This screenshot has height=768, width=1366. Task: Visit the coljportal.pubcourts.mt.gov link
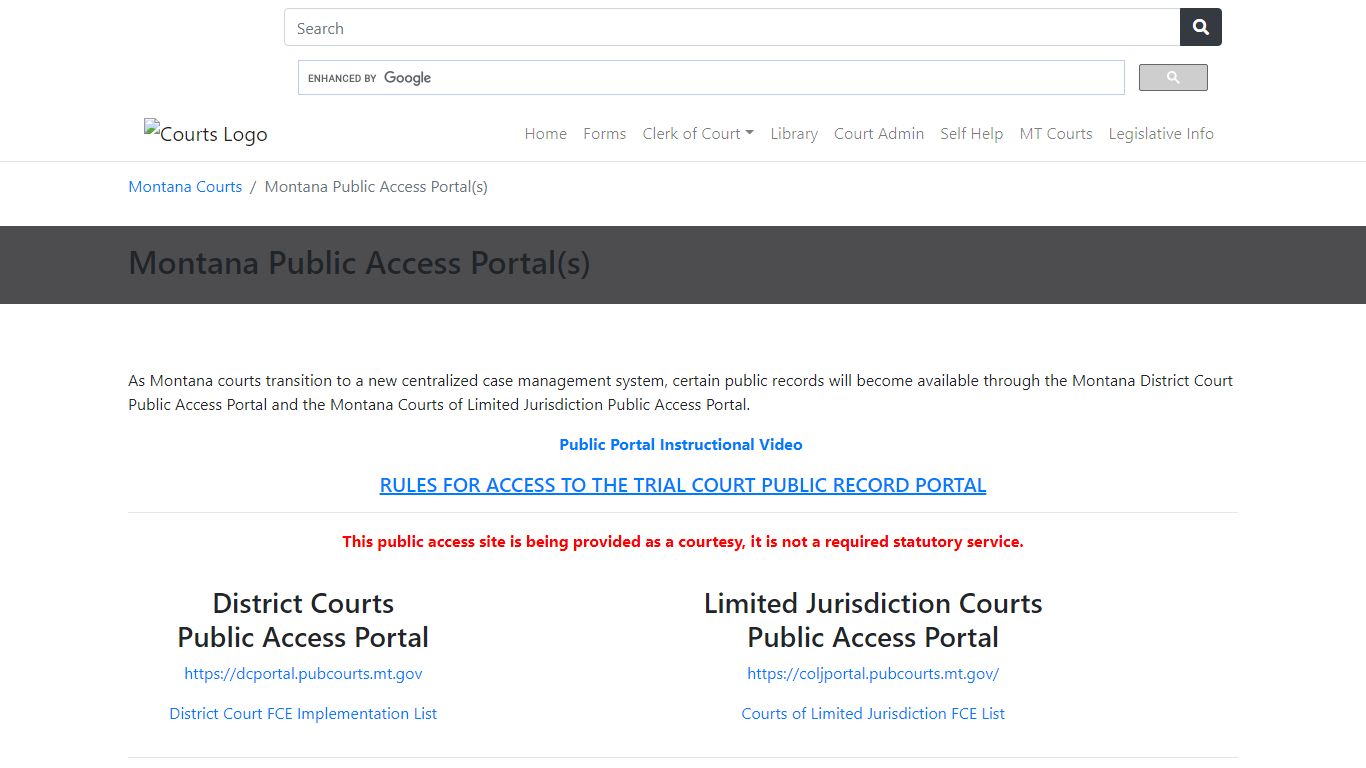873,674
